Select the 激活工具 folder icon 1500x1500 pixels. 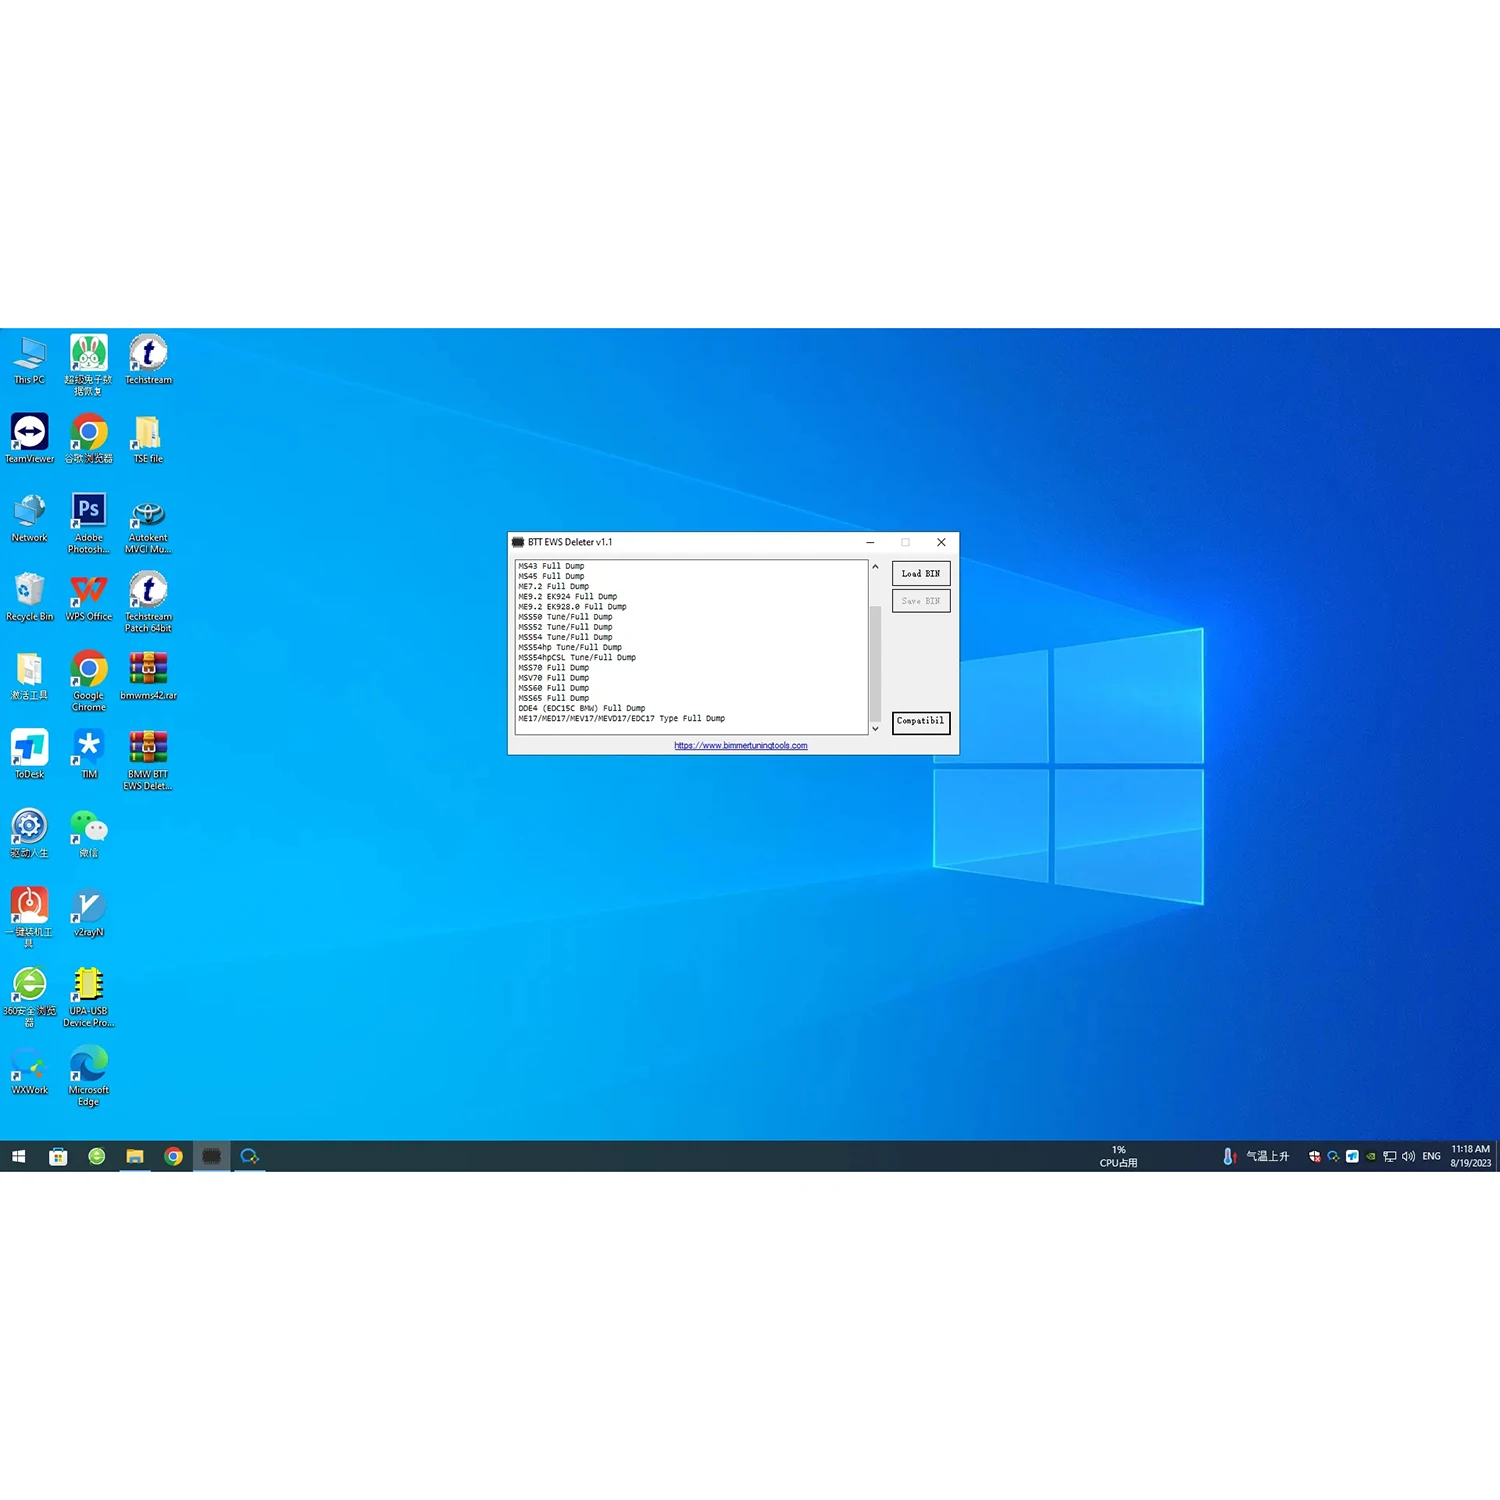[x=30, y=676]
